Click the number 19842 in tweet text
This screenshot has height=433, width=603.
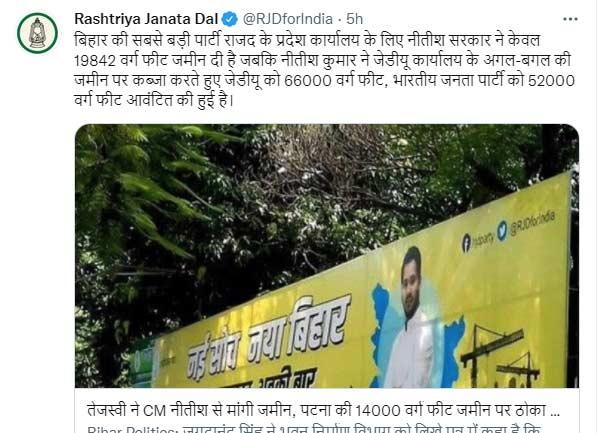(95, 61)
